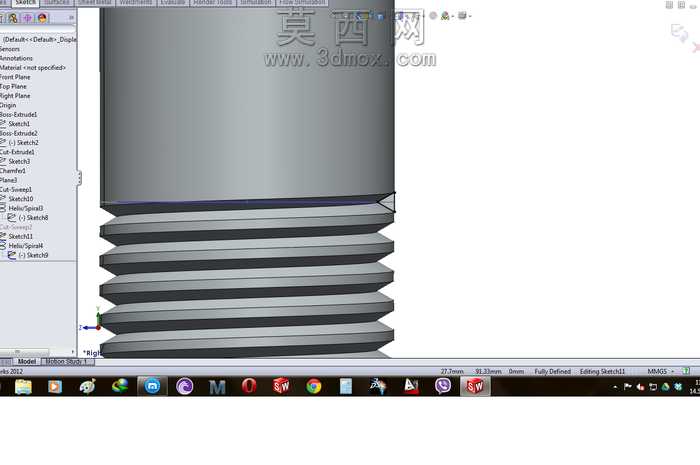Switch to the Sheet Metal ribbon tab
The width and height of the screenshot is (700, 465).
pos(95,3)
